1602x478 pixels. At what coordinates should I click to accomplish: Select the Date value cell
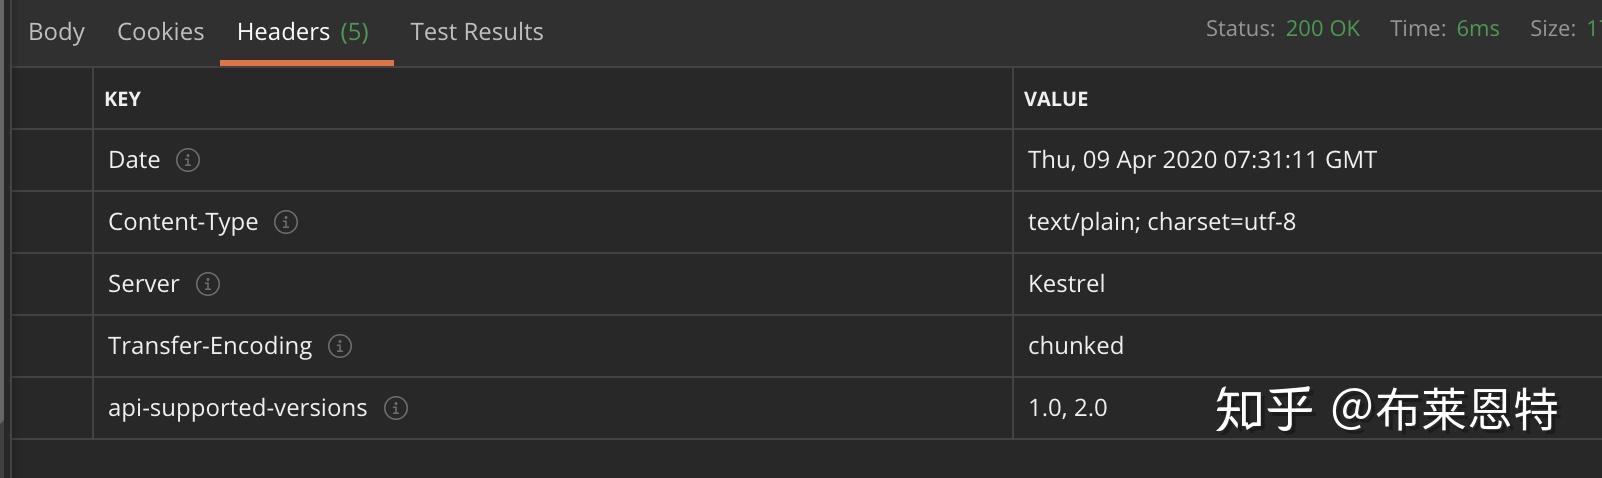(1202, 160)
